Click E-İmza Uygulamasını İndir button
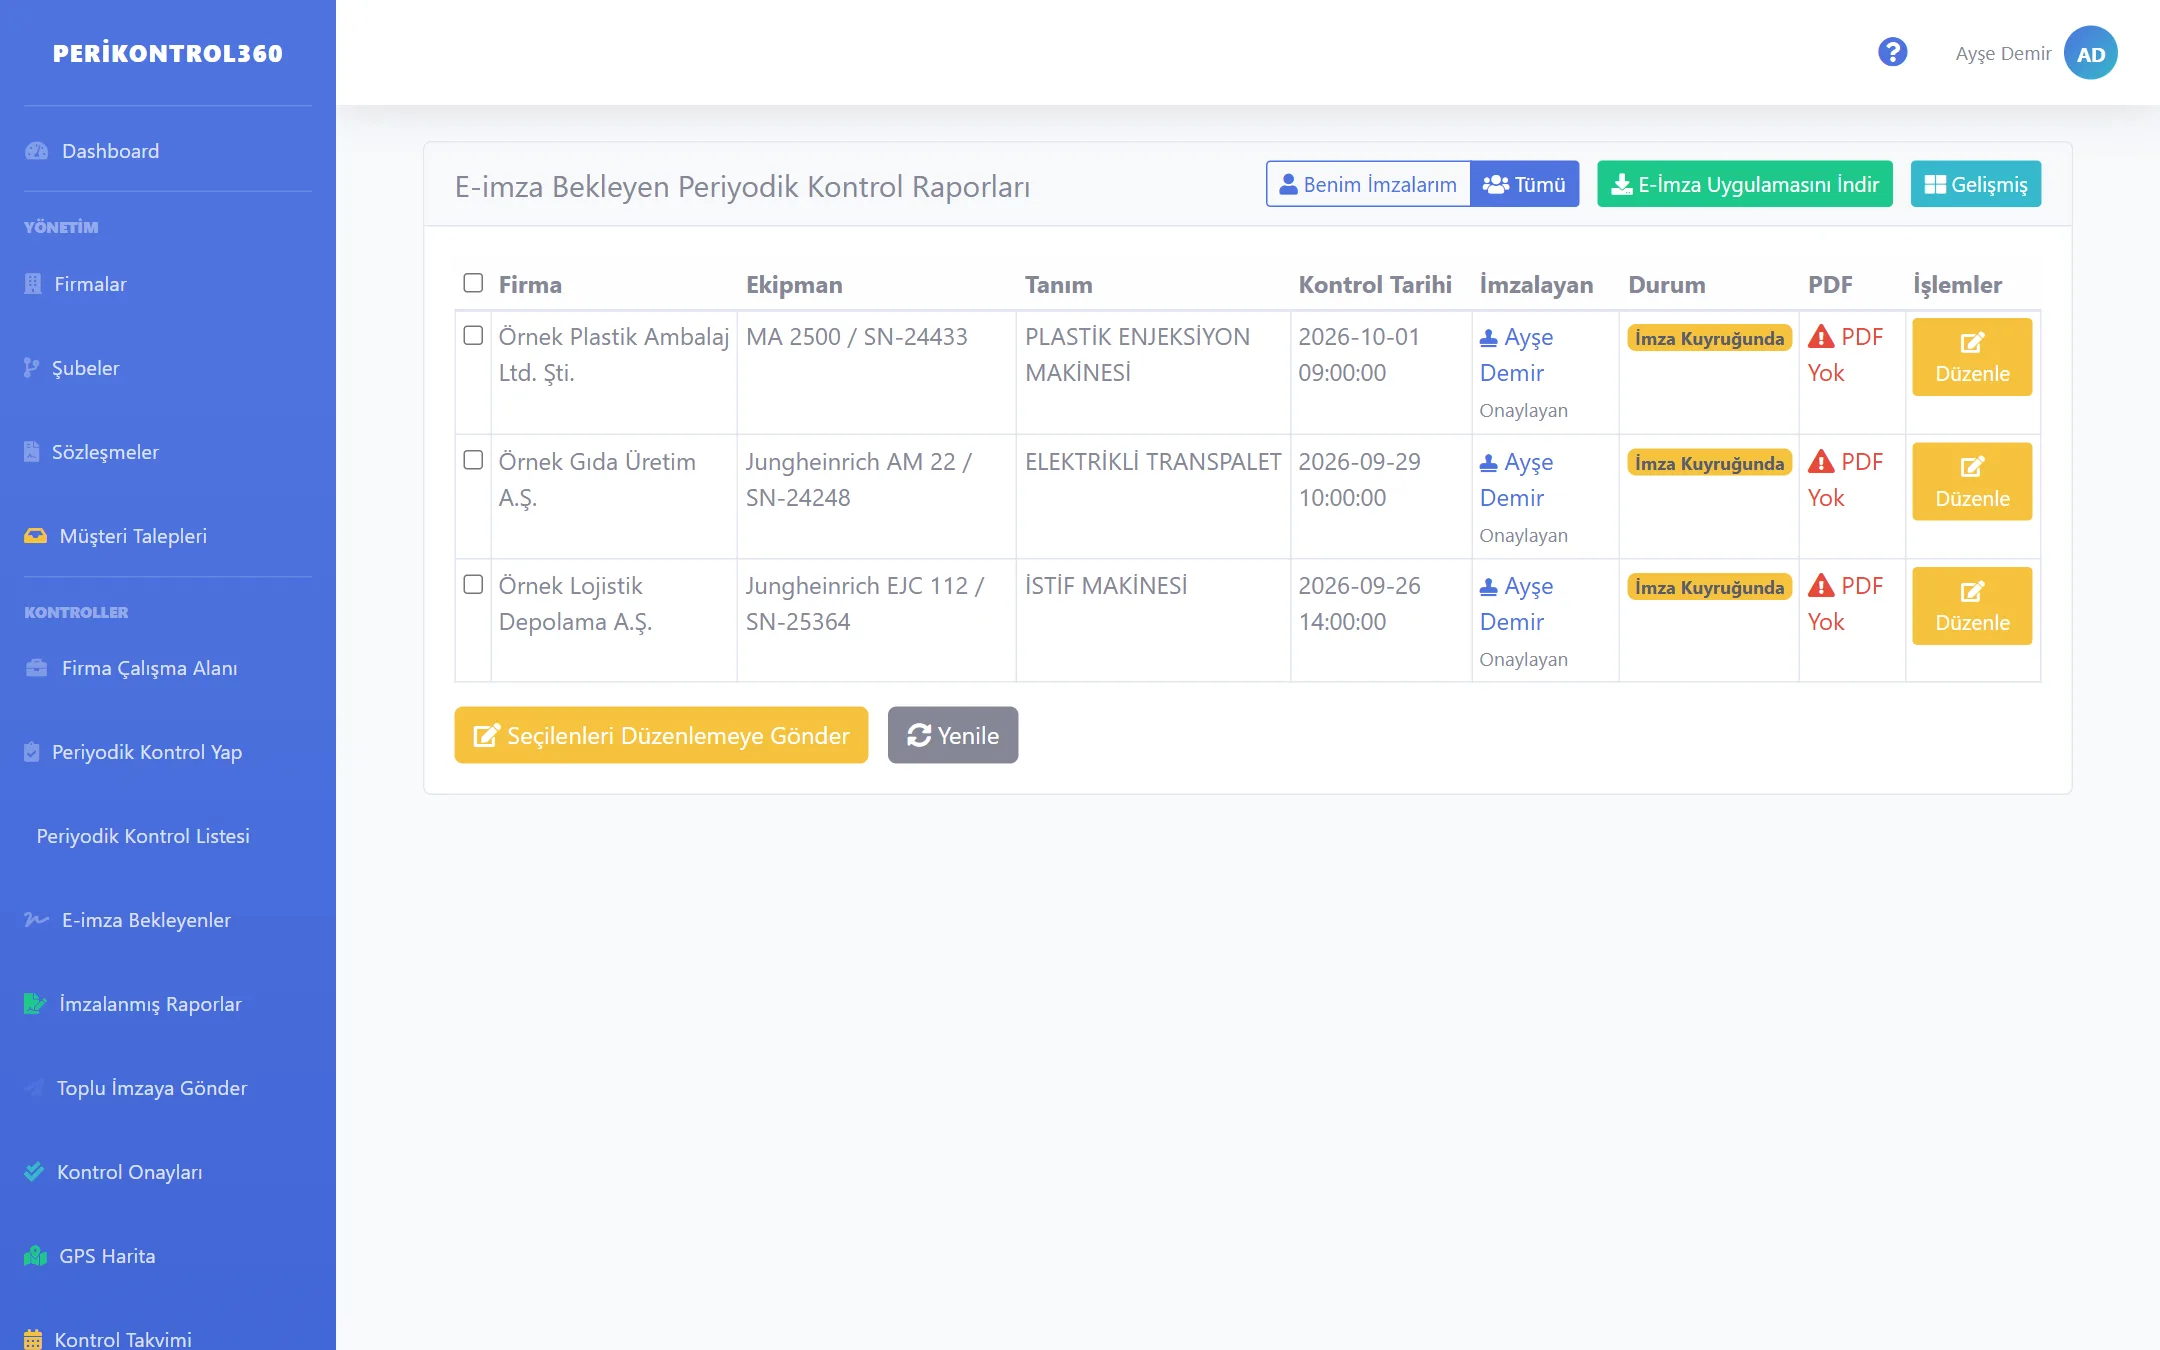Image resolution: width=2160 pixels, height=1350 pixels. coord(1745,184)
